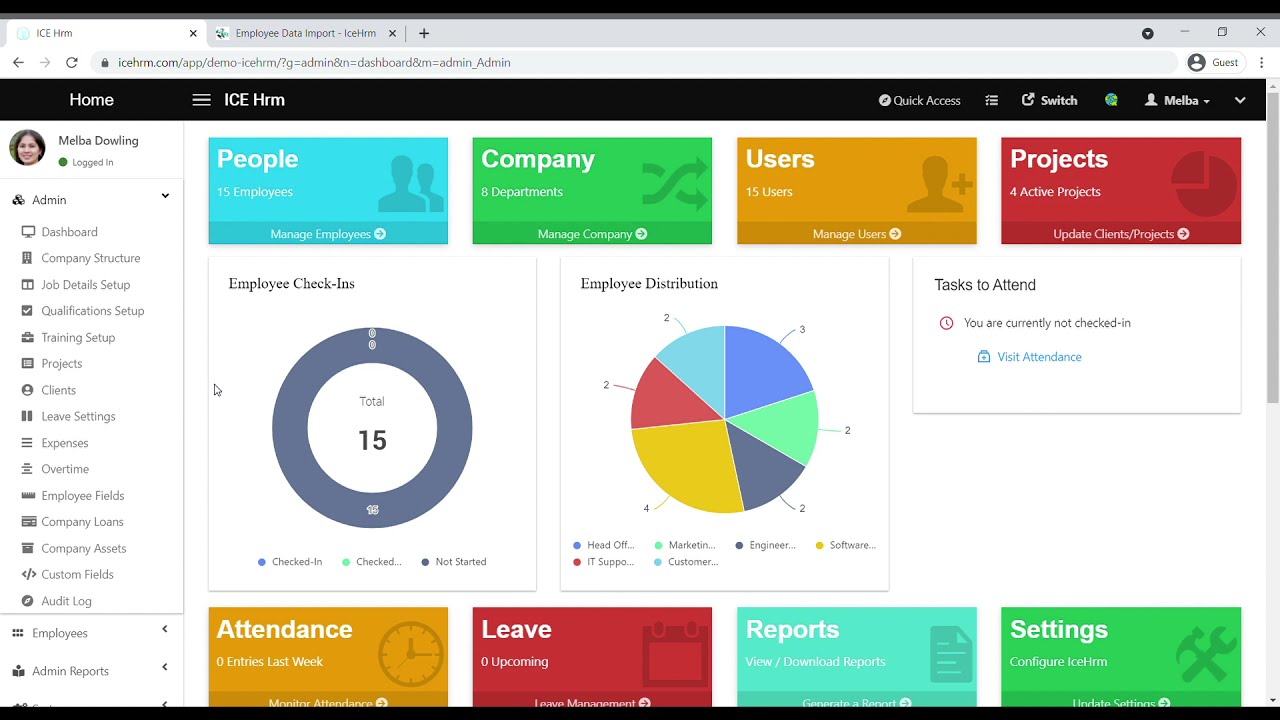1280x720 pixels.
Task: Click the check-ins donut chart ring
Action: 290,428
